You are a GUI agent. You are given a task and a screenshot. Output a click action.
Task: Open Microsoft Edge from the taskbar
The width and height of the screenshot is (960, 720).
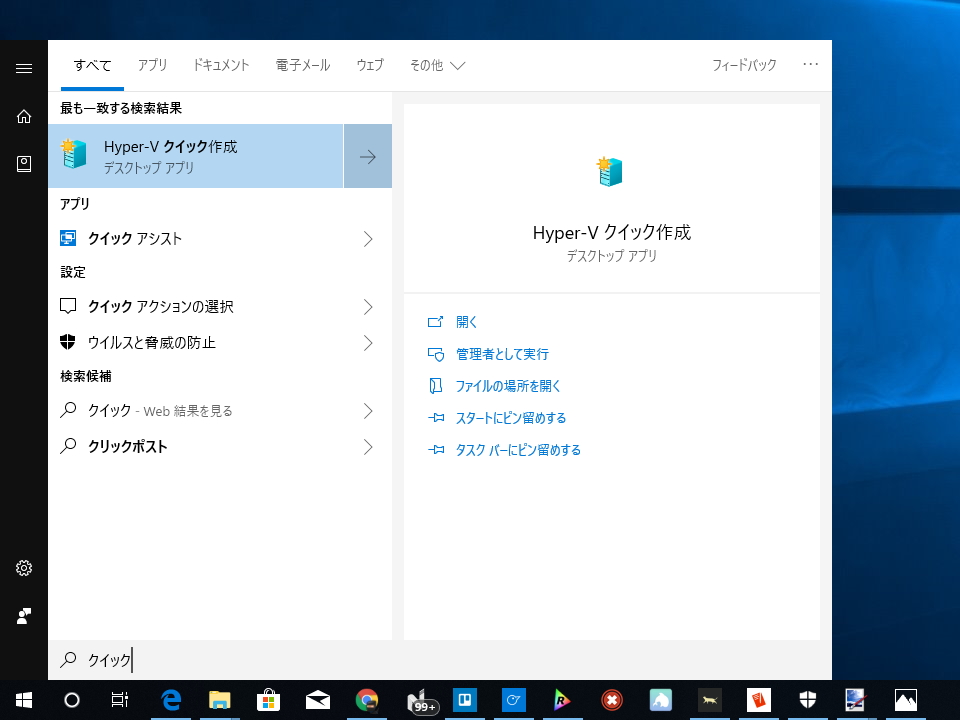click(x=171, y=699)
